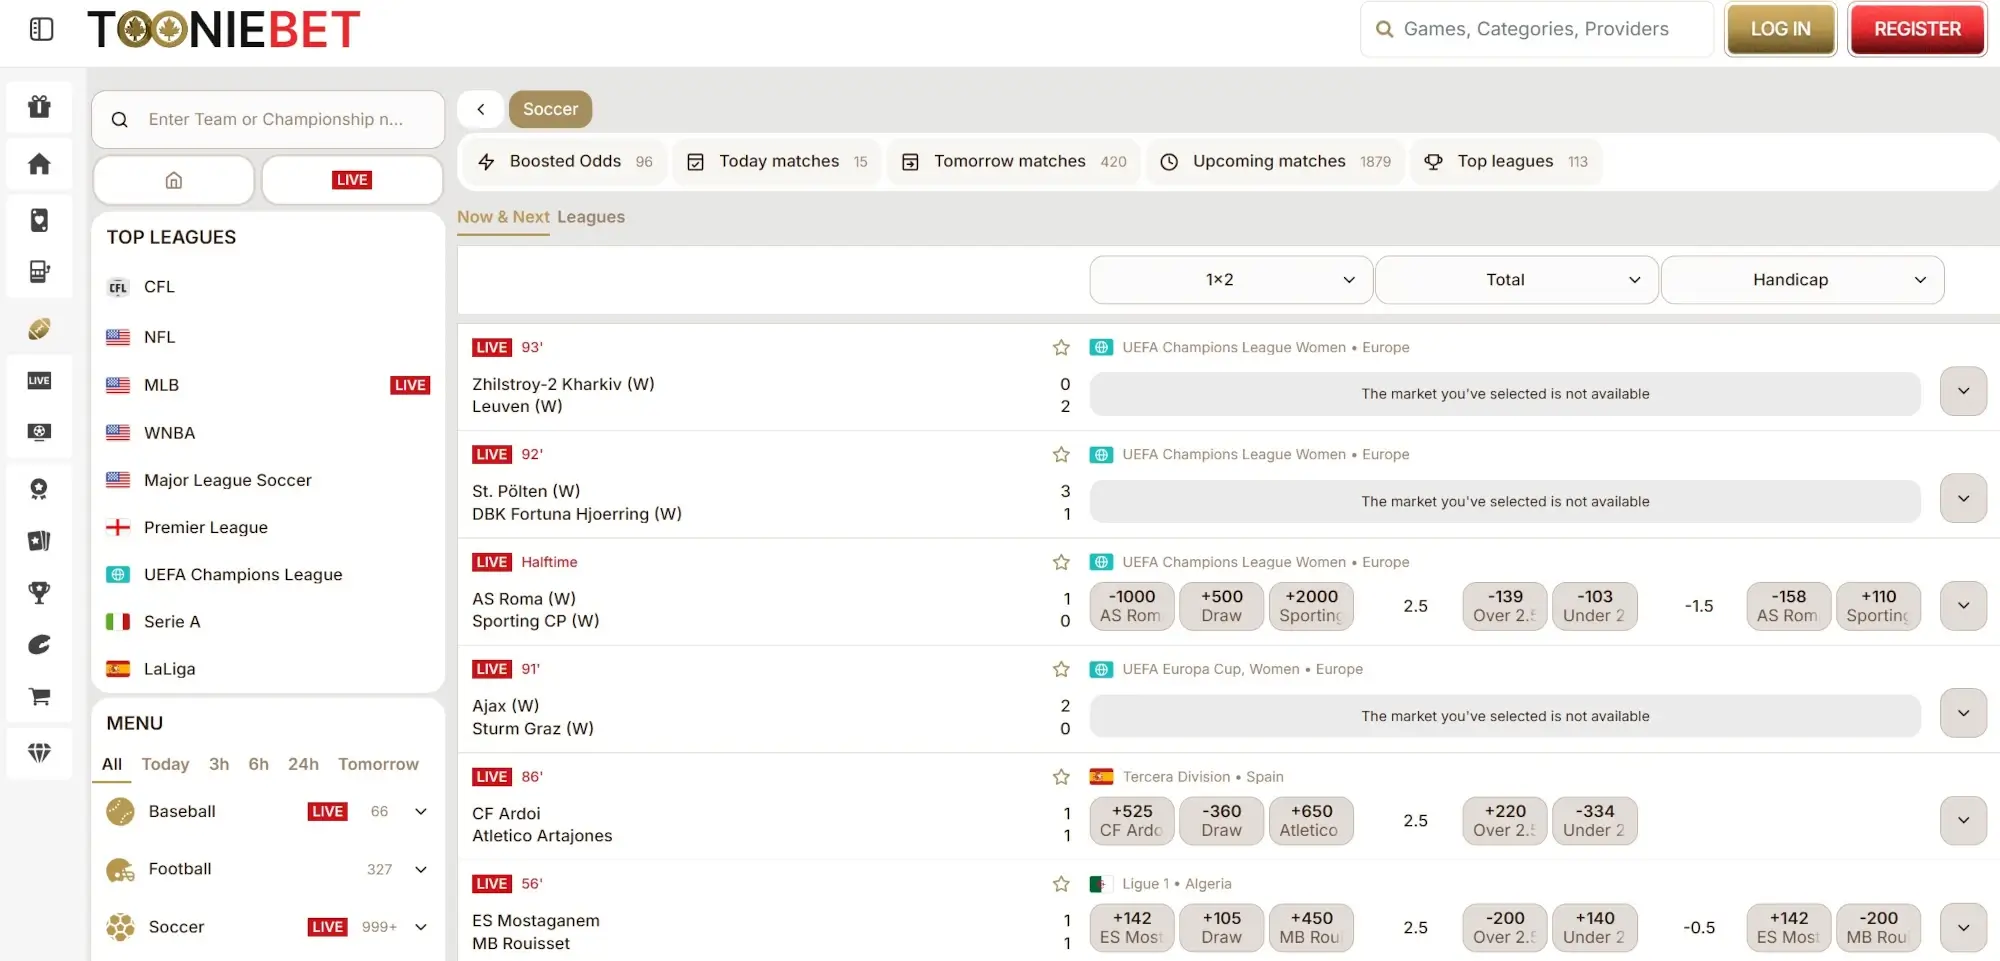Star the CF Ardoi vs Atletico Artajones match
The width and height of the screenshot is (2000, 961).
pyautogui.click(x=1061, y=777)
